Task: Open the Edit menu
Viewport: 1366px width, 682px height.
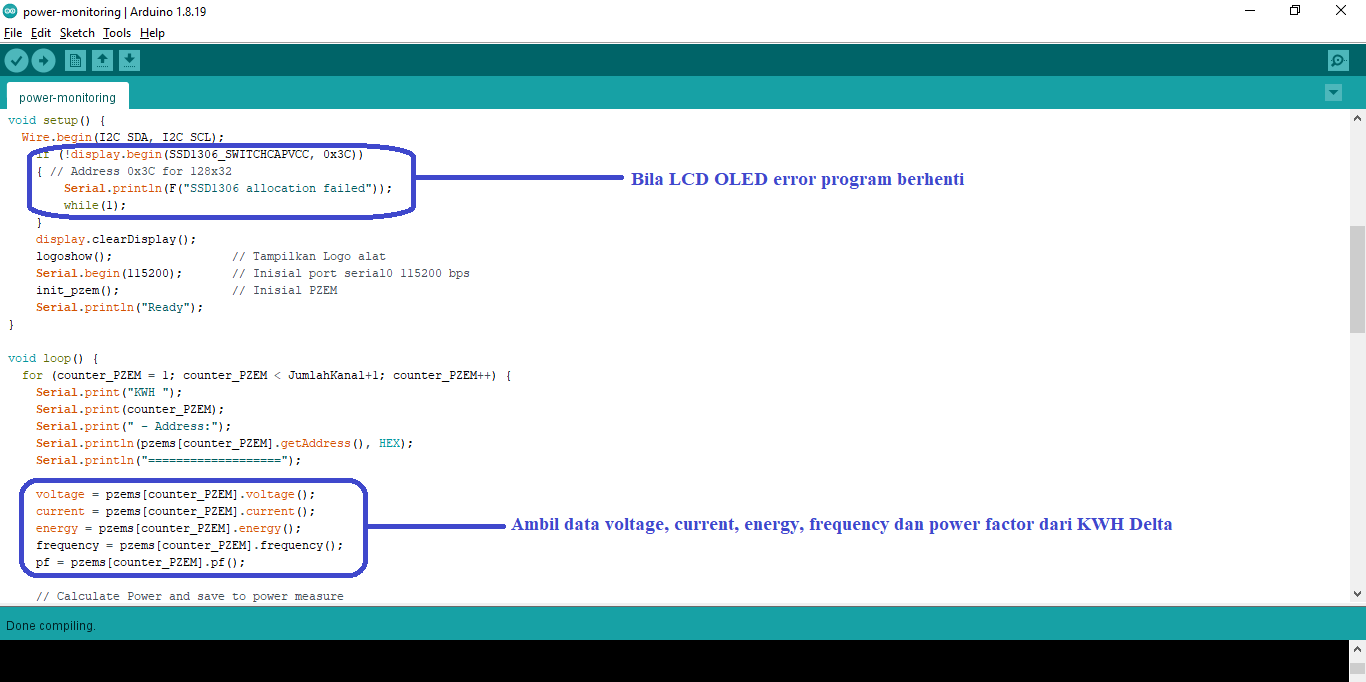Action: tap(41, 33)
